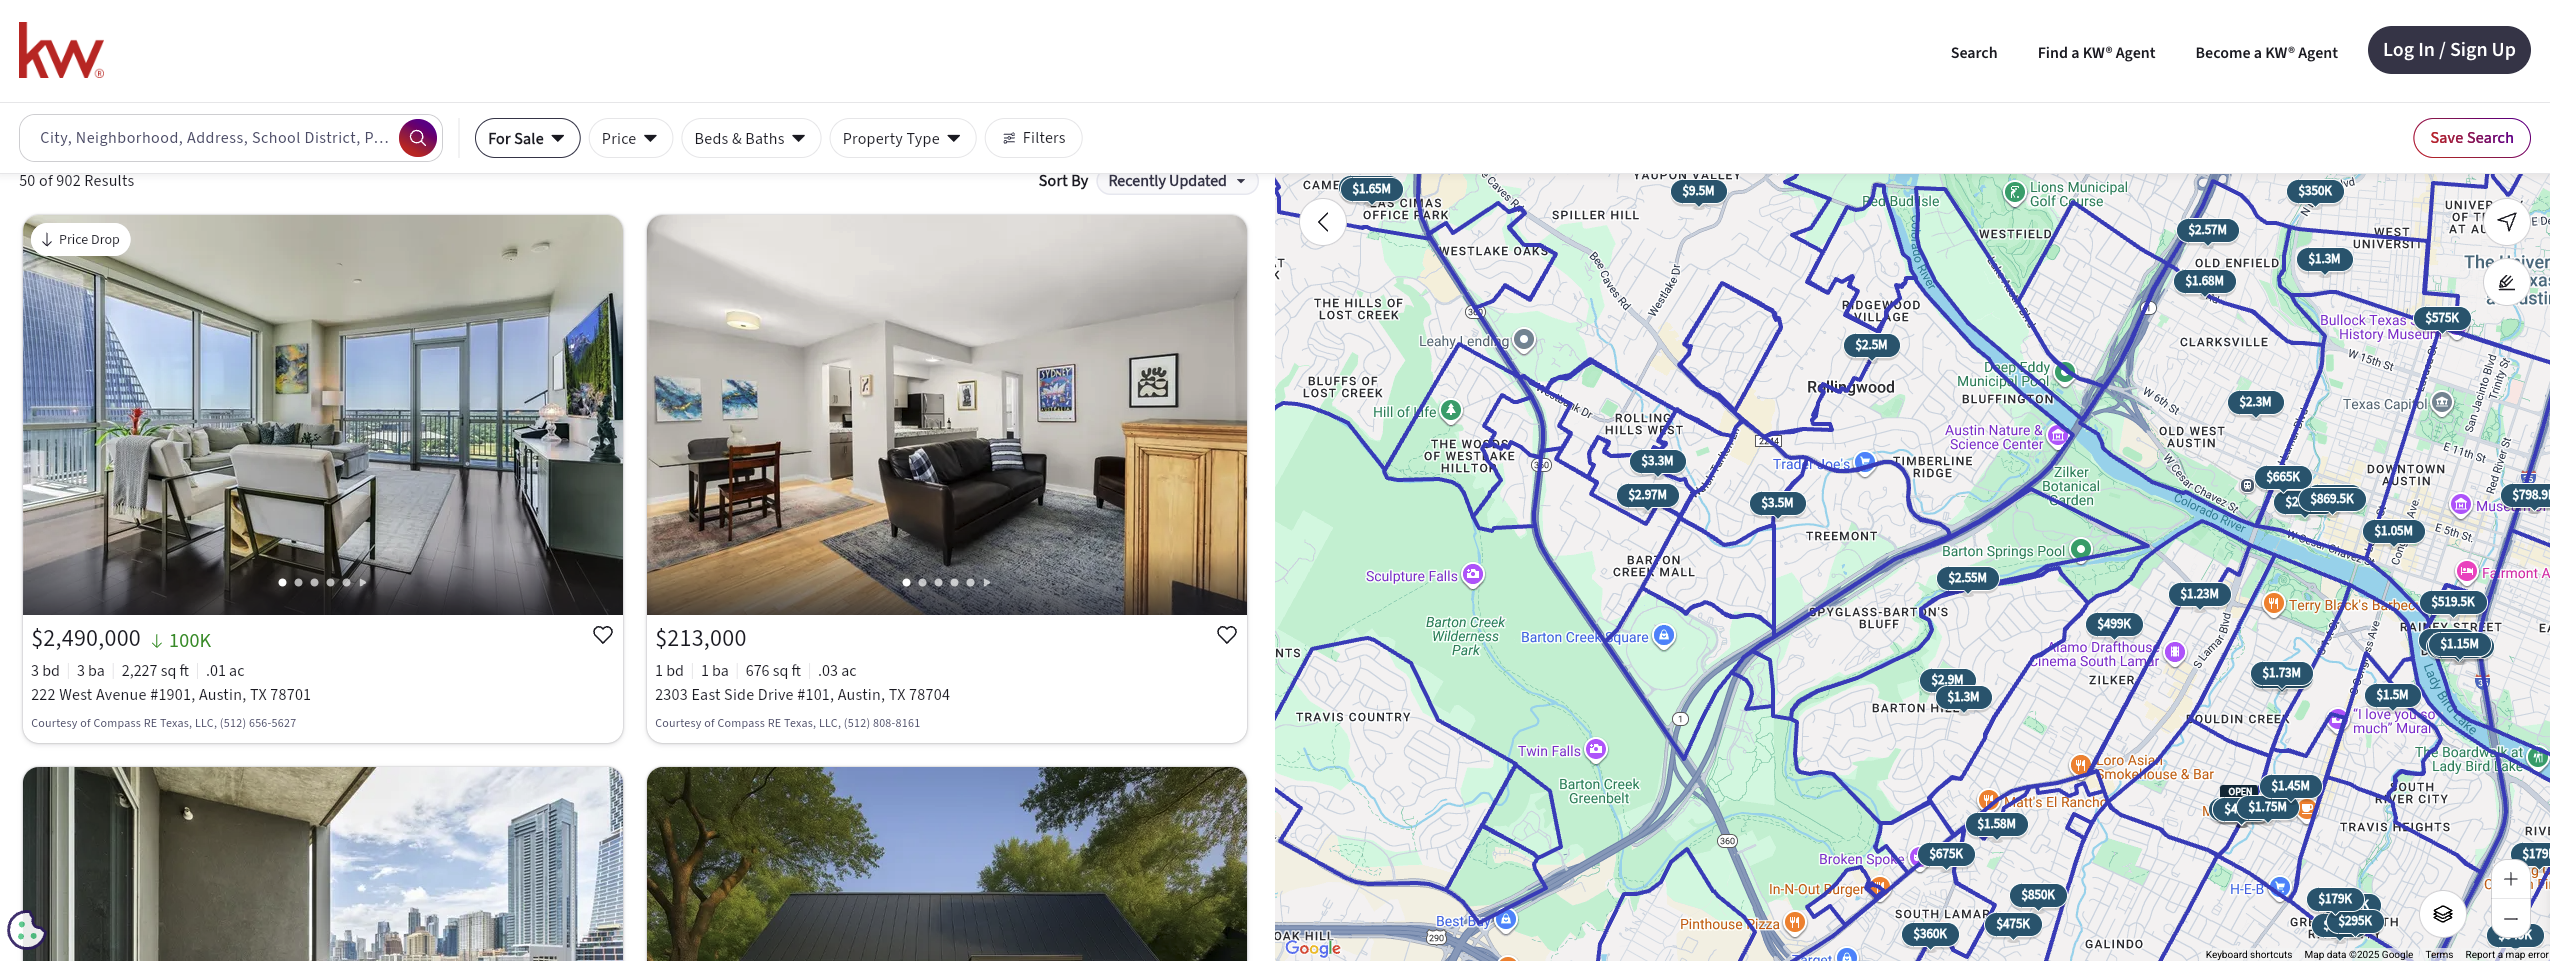The image size is (2550, 961).
Task: Click the KW logo
Action: (x=61, y=51)
